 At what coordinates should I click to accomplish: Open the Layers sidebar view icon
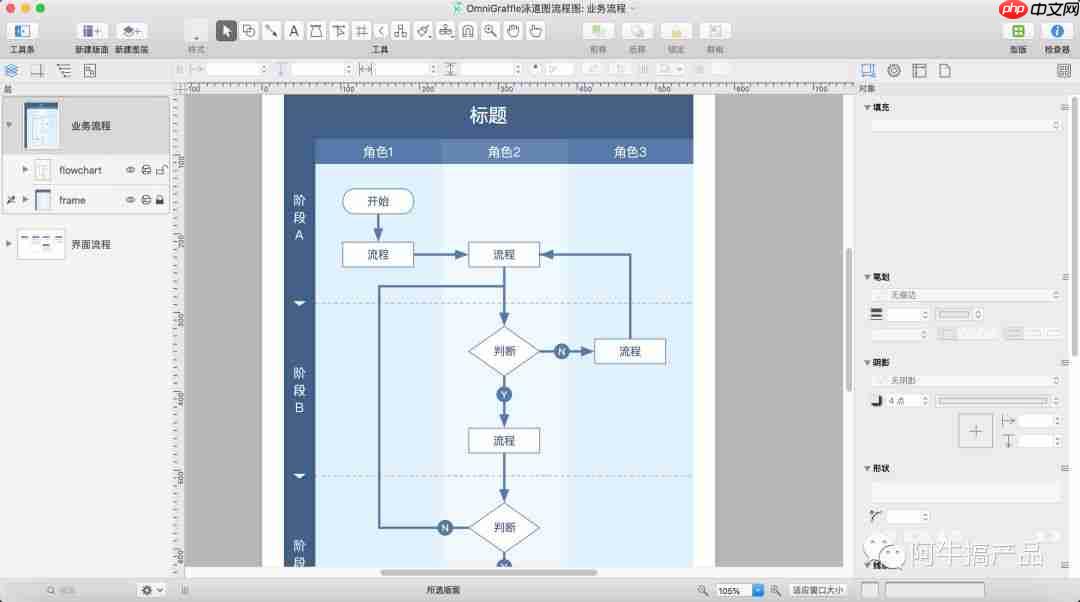tap(12, 71)
